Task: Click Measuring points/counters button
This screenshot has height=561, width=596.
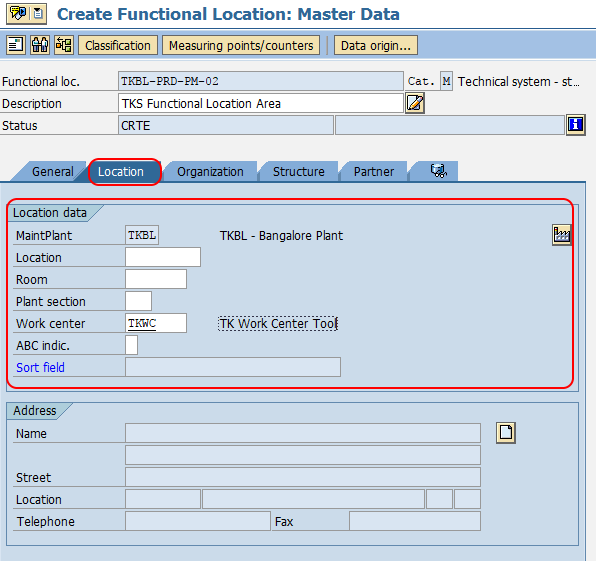Action: pyautogui.click(x=241, y=45)
